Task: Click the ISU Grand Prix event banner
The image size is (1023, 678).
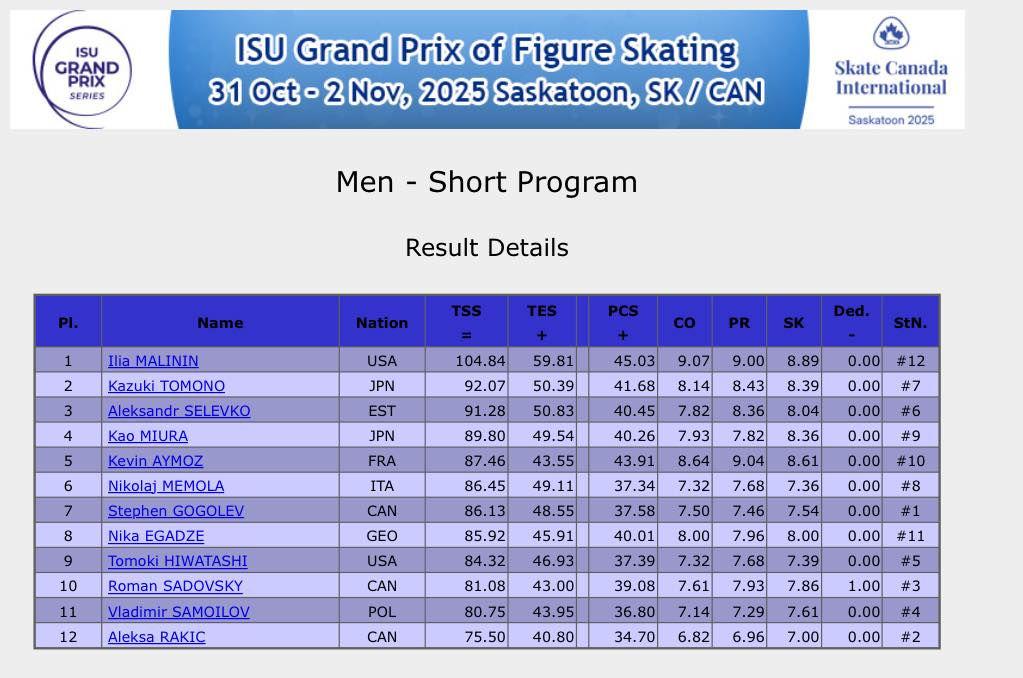Action: coord(486,70)
